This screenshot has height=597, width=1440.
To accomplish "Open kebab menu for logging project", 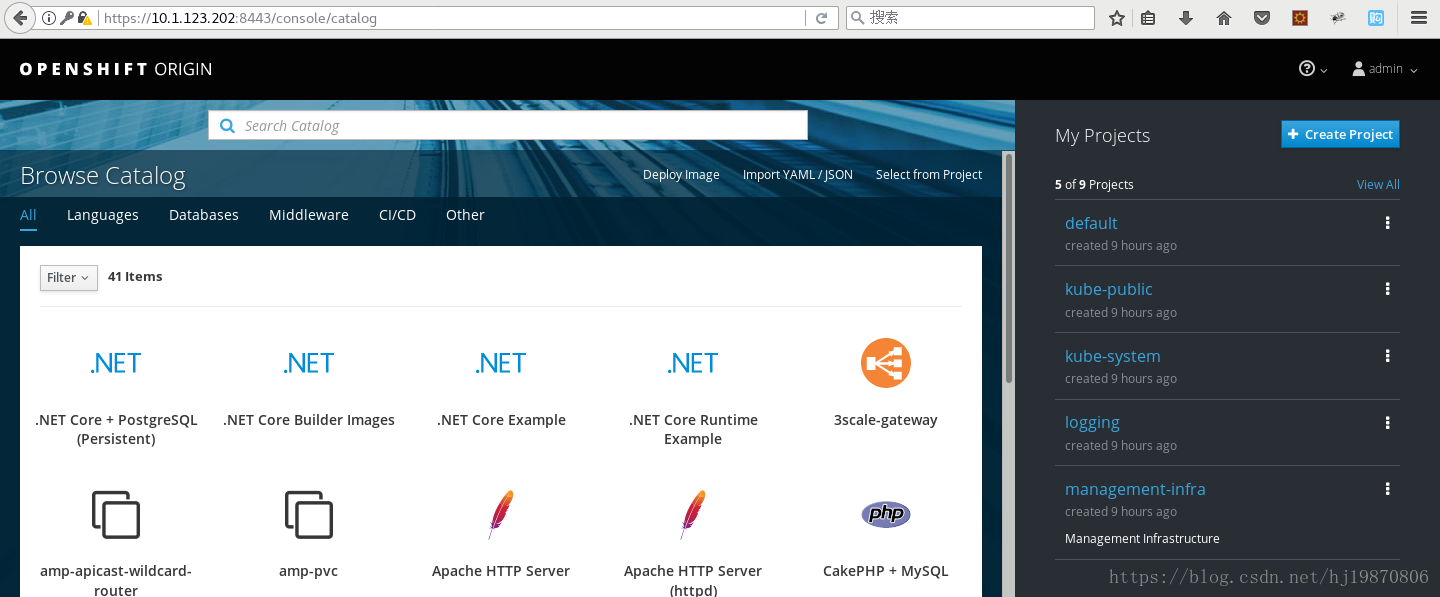I will 1387,423.
